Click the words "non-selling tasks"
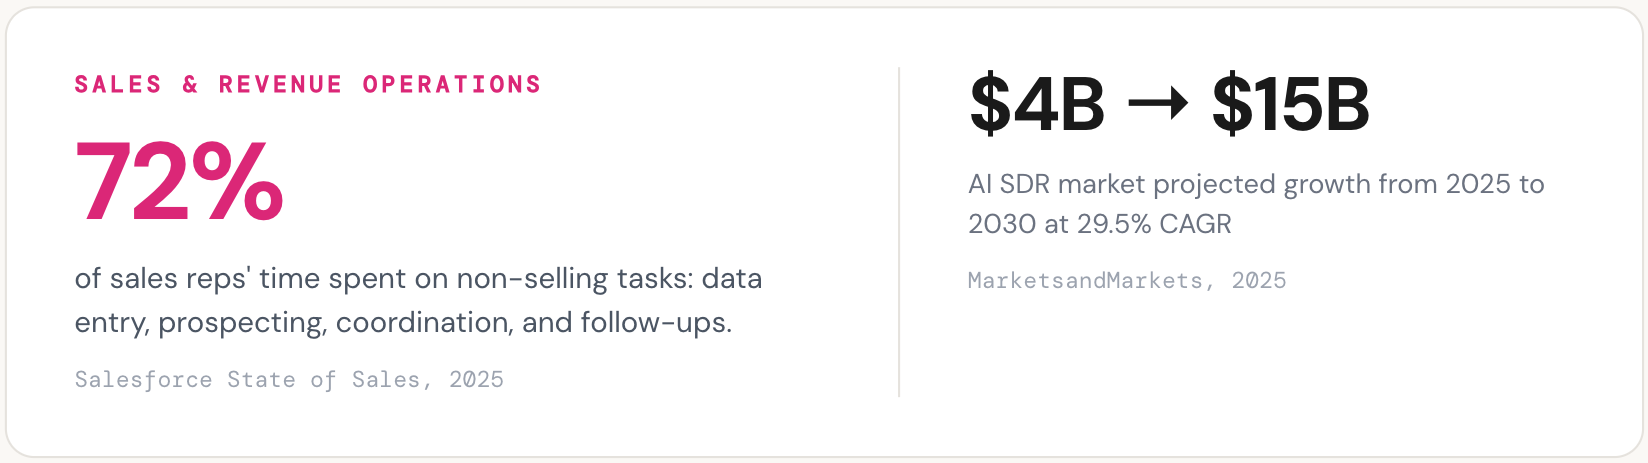This screenshot has width=1648, height=463. coord(574,278)
